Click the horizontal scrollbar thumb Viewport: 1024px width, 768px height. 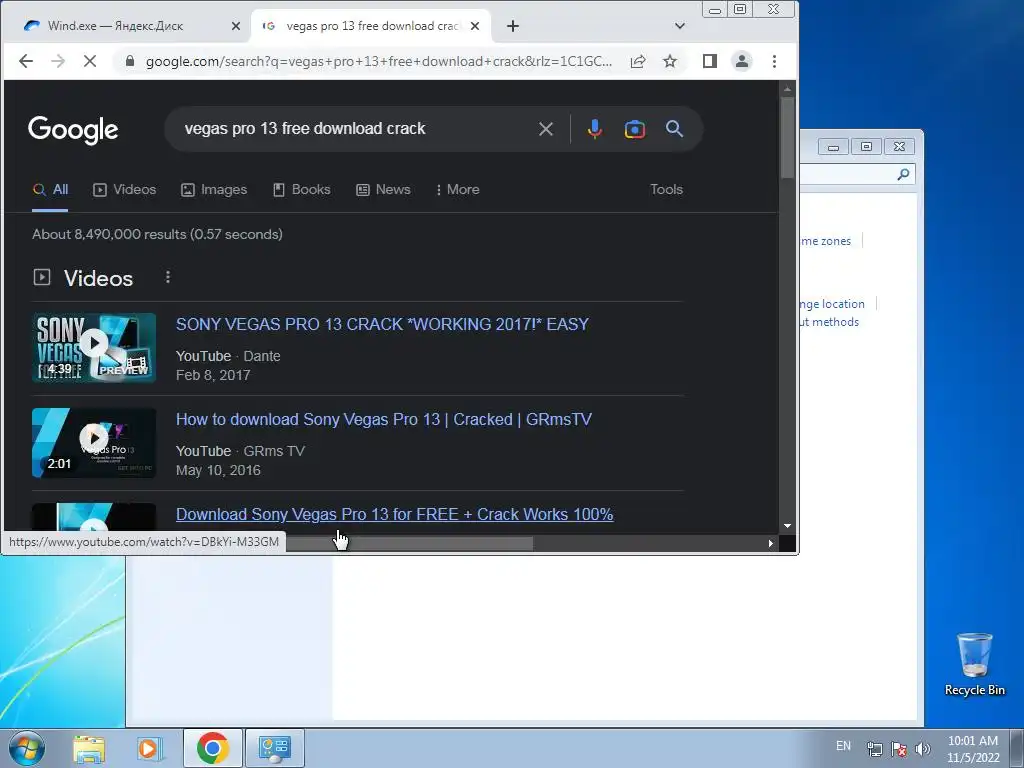[409, 543]
